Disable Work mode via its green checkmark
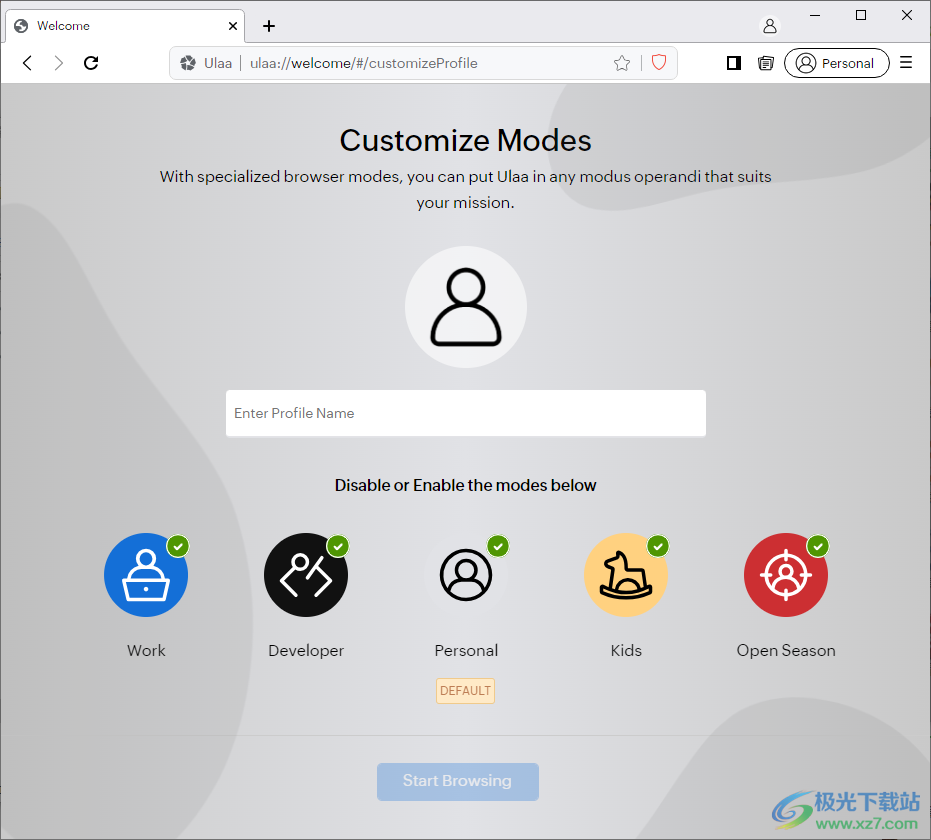This screenshot has width=931, height=840. click(178, 546)
